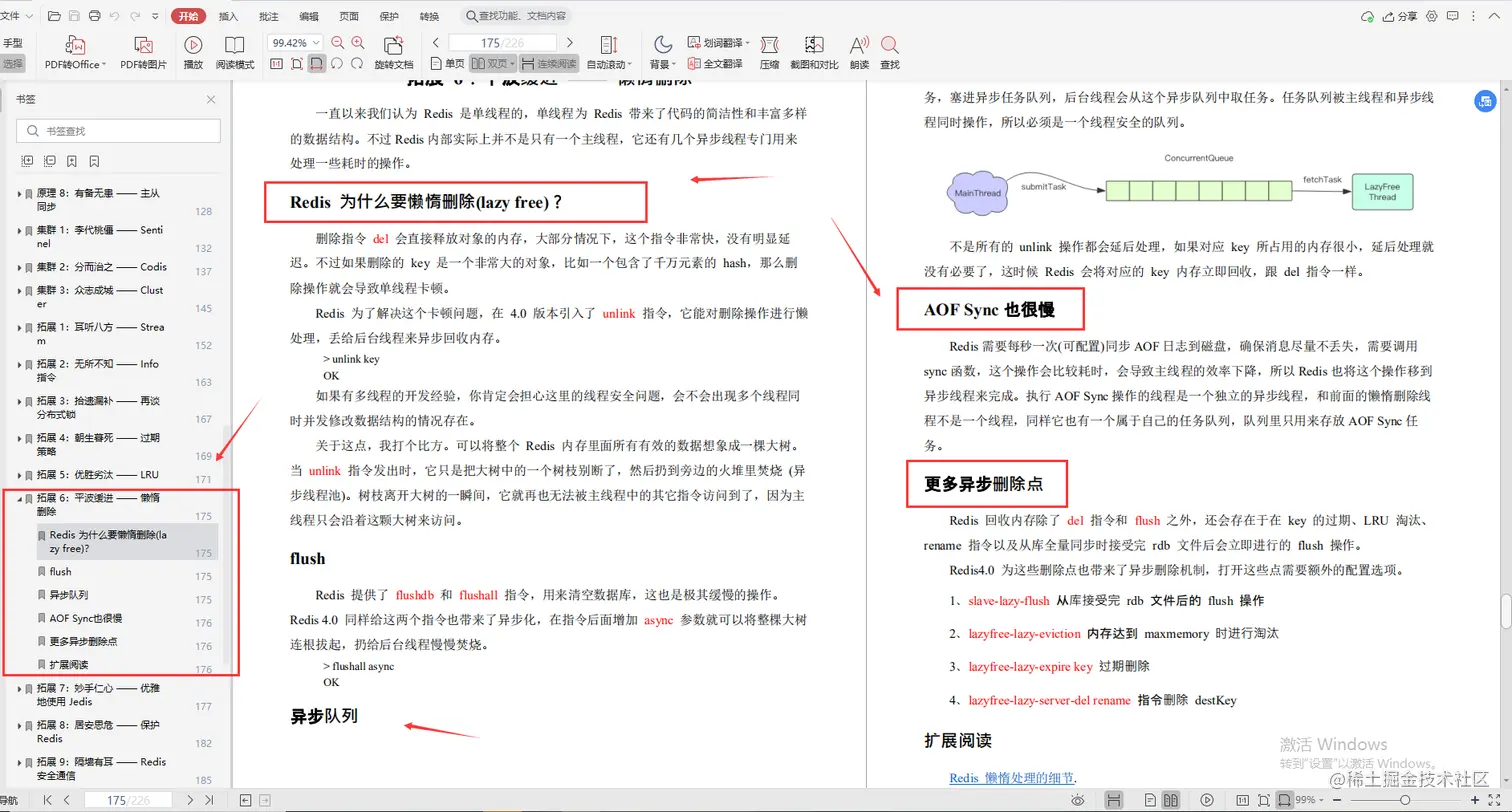This screenshot has height=812, width=1512.
Task: Select the 手型 (hand) tool
Action: [13, 43]
